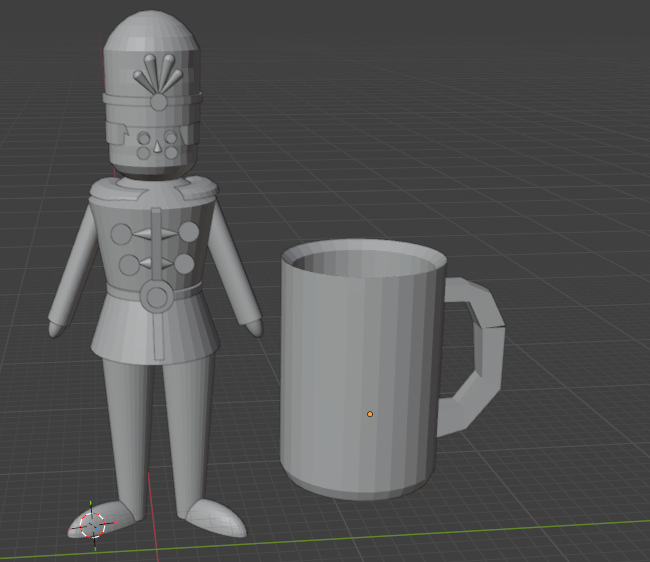
Task: Click the soldier's cone-shaped nose
Action: (x=158, y=146)
